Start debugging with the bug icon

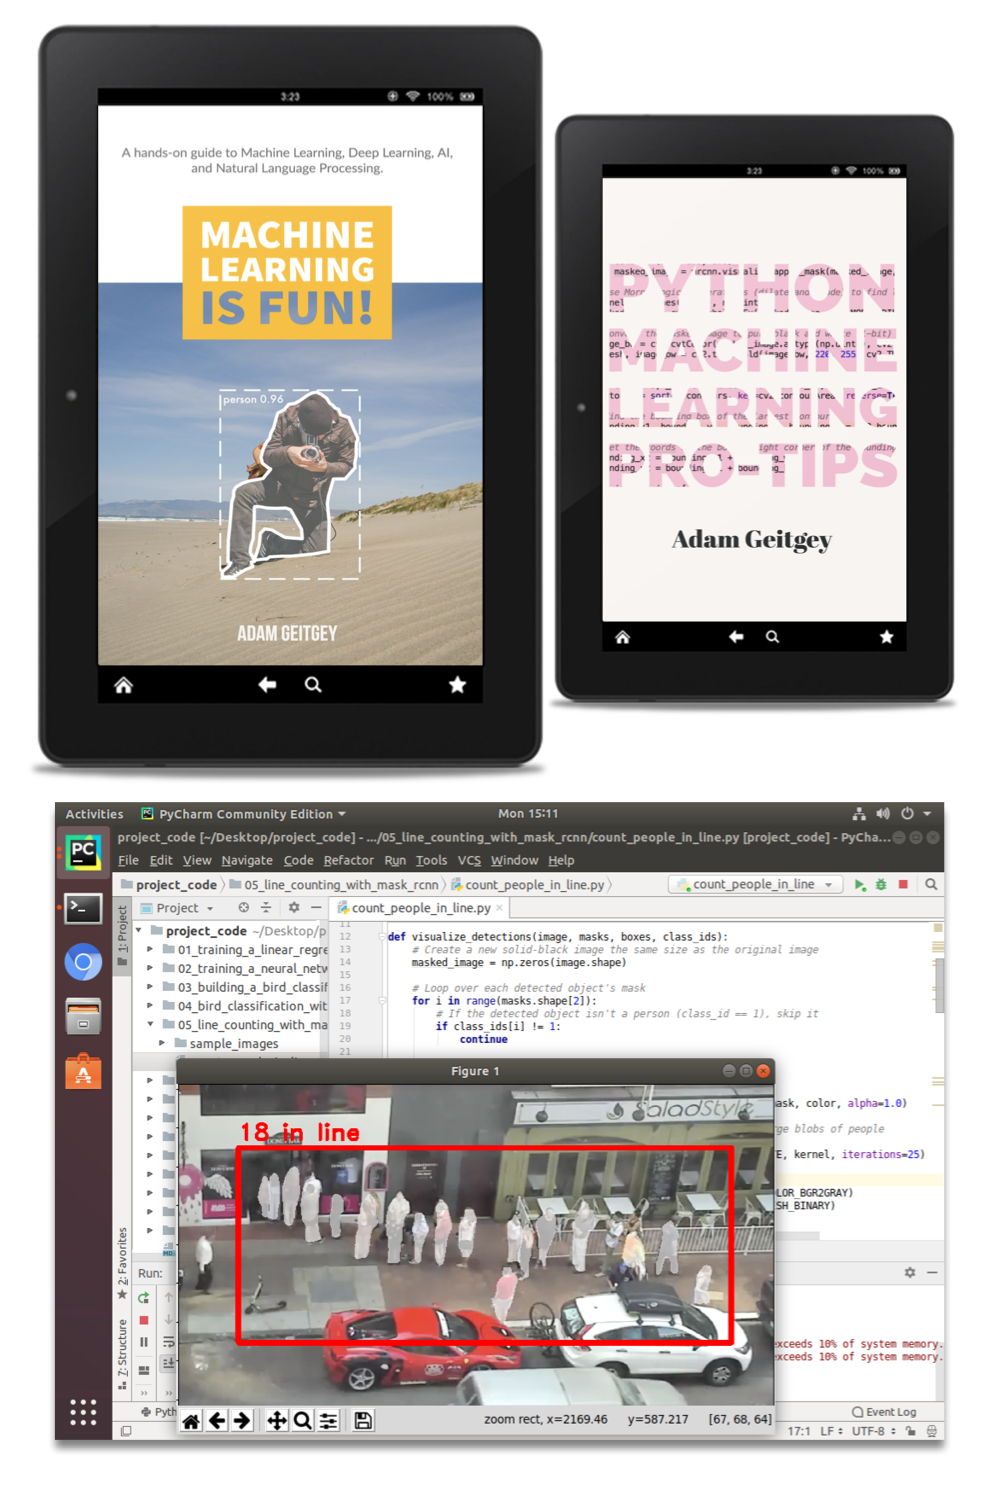(881, 885)
